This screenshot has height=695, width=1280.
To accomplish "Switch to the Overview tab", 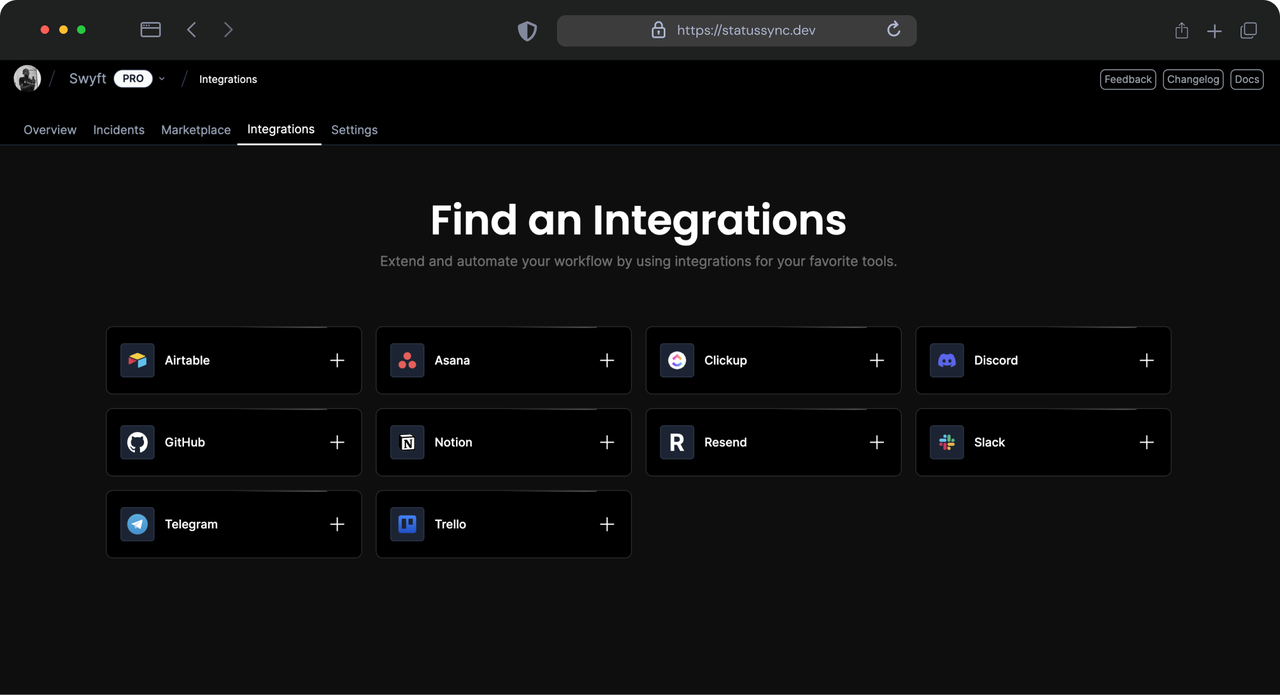I will [x=50, y=130].
